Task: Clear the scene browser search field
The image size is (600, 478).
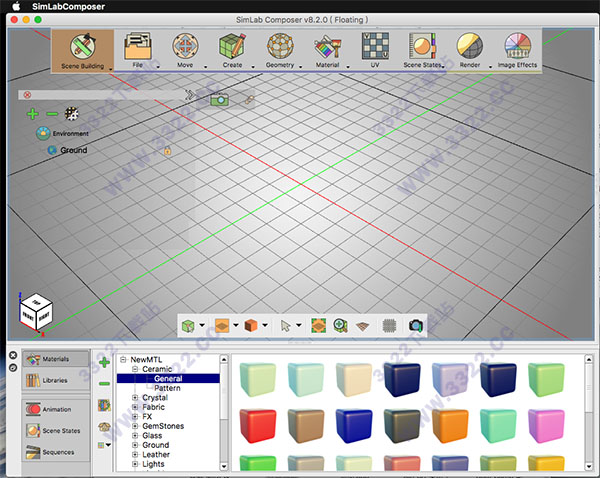Action: 27,95
